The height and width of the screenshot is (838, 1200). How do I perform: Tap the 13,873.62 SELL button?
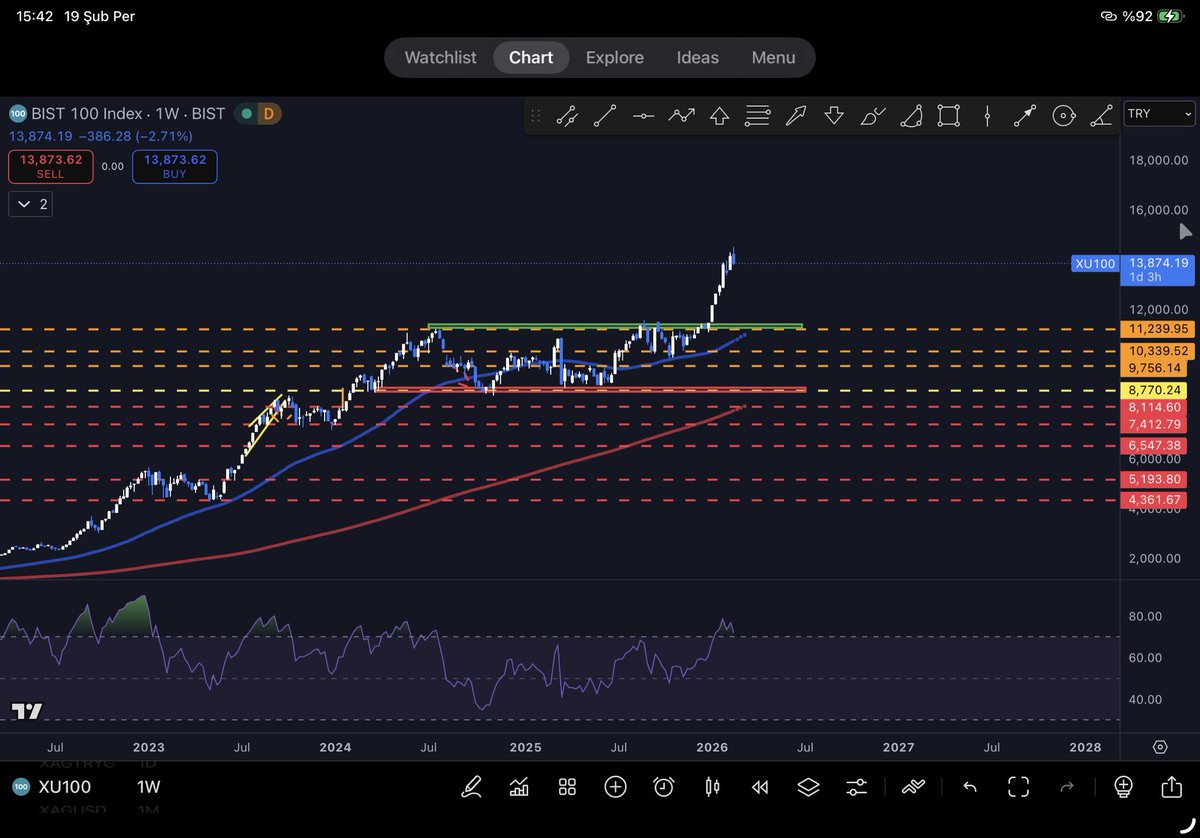[x=50, y=166]
